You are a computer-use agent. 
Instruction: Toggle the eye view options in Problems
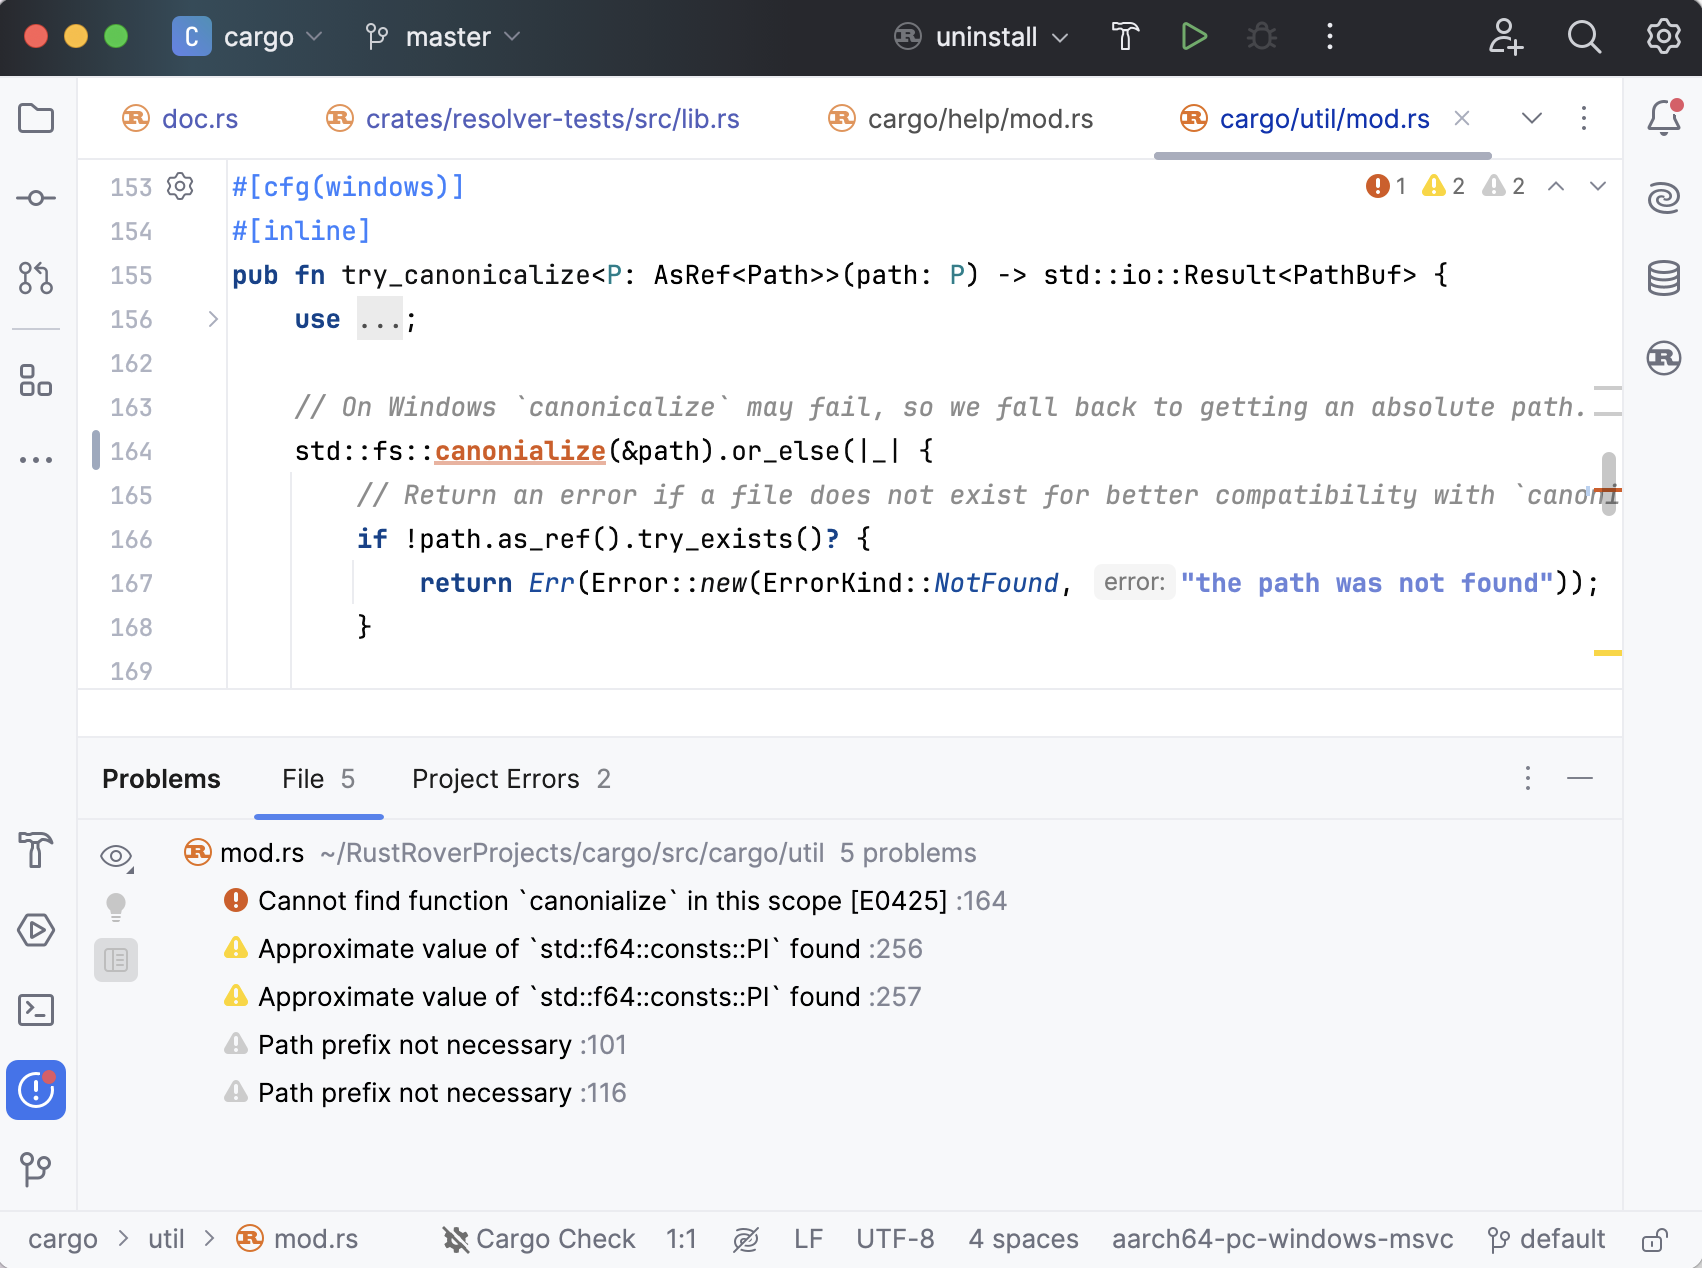(x=116, y=856)
